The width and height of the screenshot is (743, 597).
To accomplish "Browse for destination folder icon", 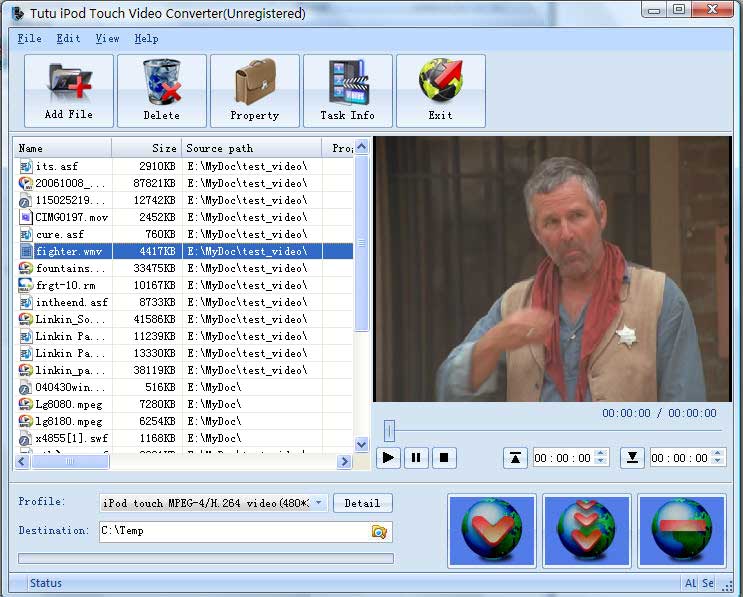I will (379, 532).
